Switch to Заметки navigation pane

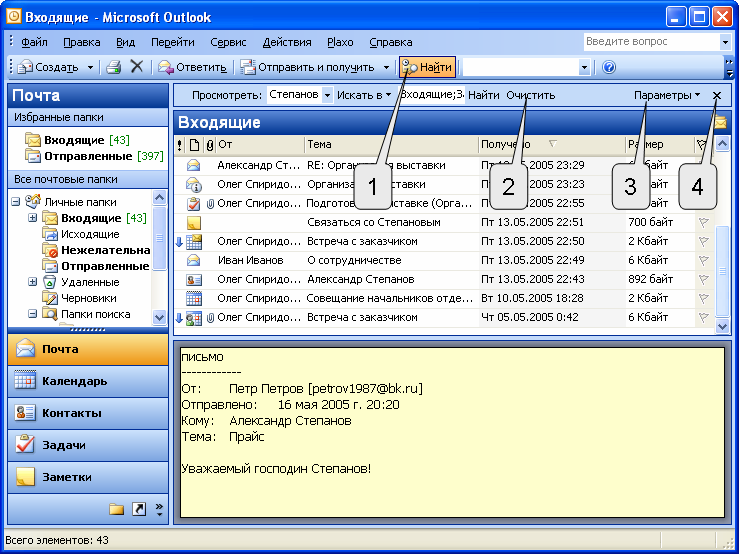coord(88,477)
